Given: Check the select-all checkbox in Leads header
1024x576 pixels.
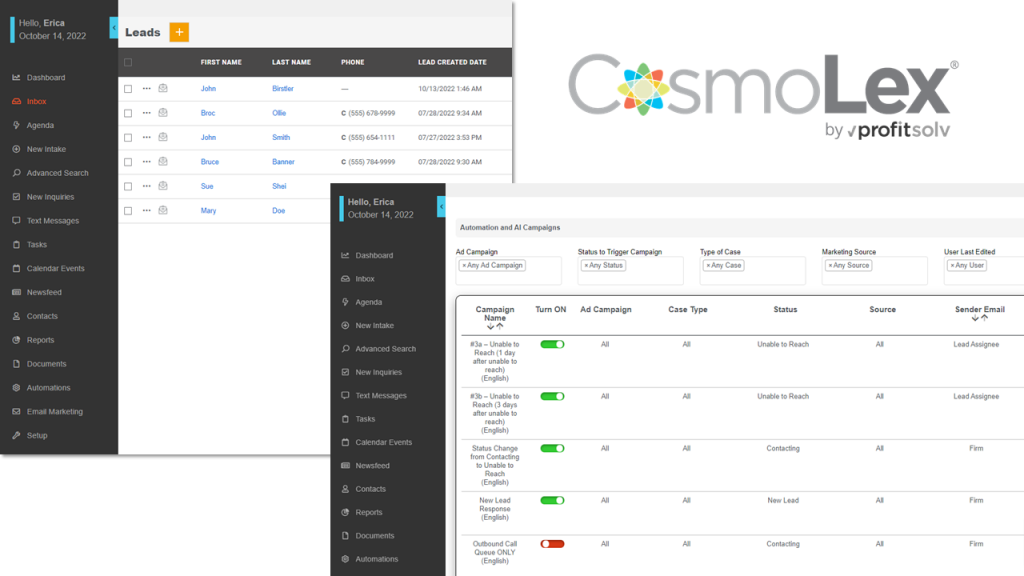Looking at the screenshot, I should (128, 62).
